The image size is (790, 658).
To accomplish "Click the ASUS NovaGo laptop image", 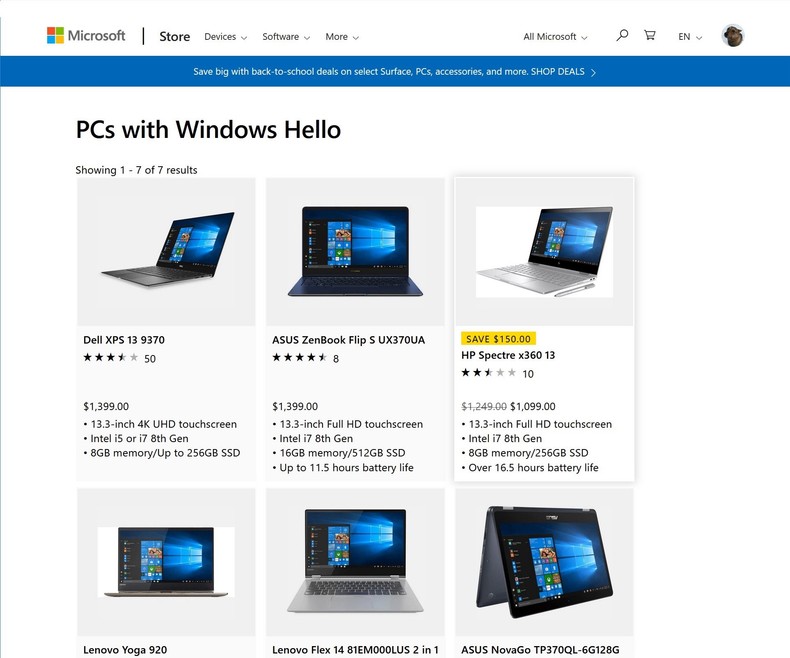I will pyautogui.click(x=544, y=562).
